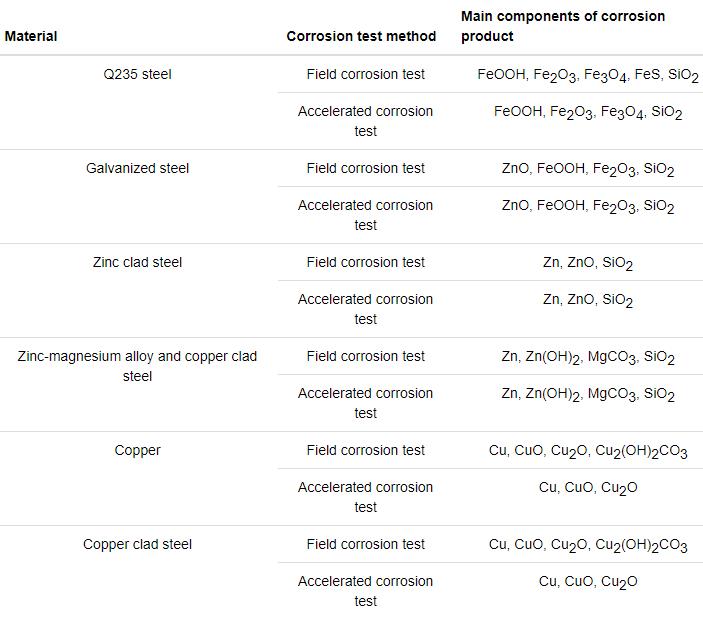703x618 pixels.
Task: Click the Copper row's "Accelerated corrosion test" cell
Action: tap(365, 497)
